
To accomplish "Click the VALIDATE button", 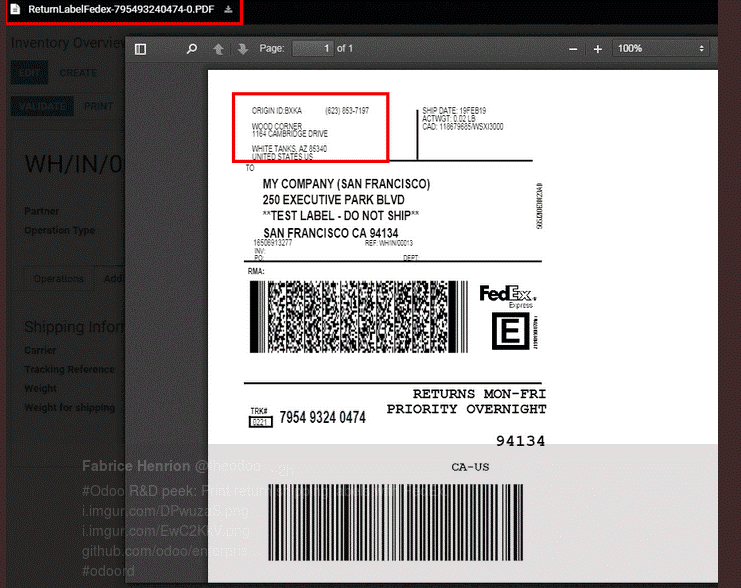I will (41, 106).
